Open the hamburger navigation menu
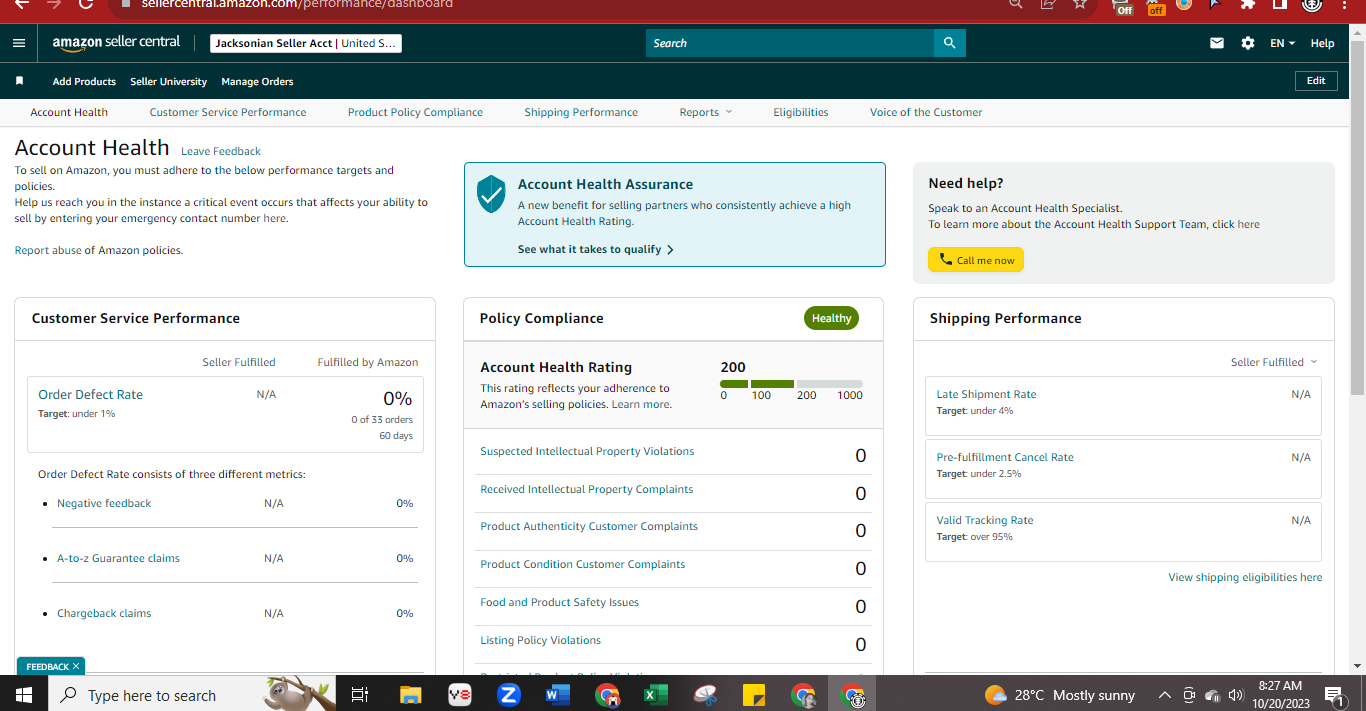Screen dimensions: 1366x711 (19, 43)
